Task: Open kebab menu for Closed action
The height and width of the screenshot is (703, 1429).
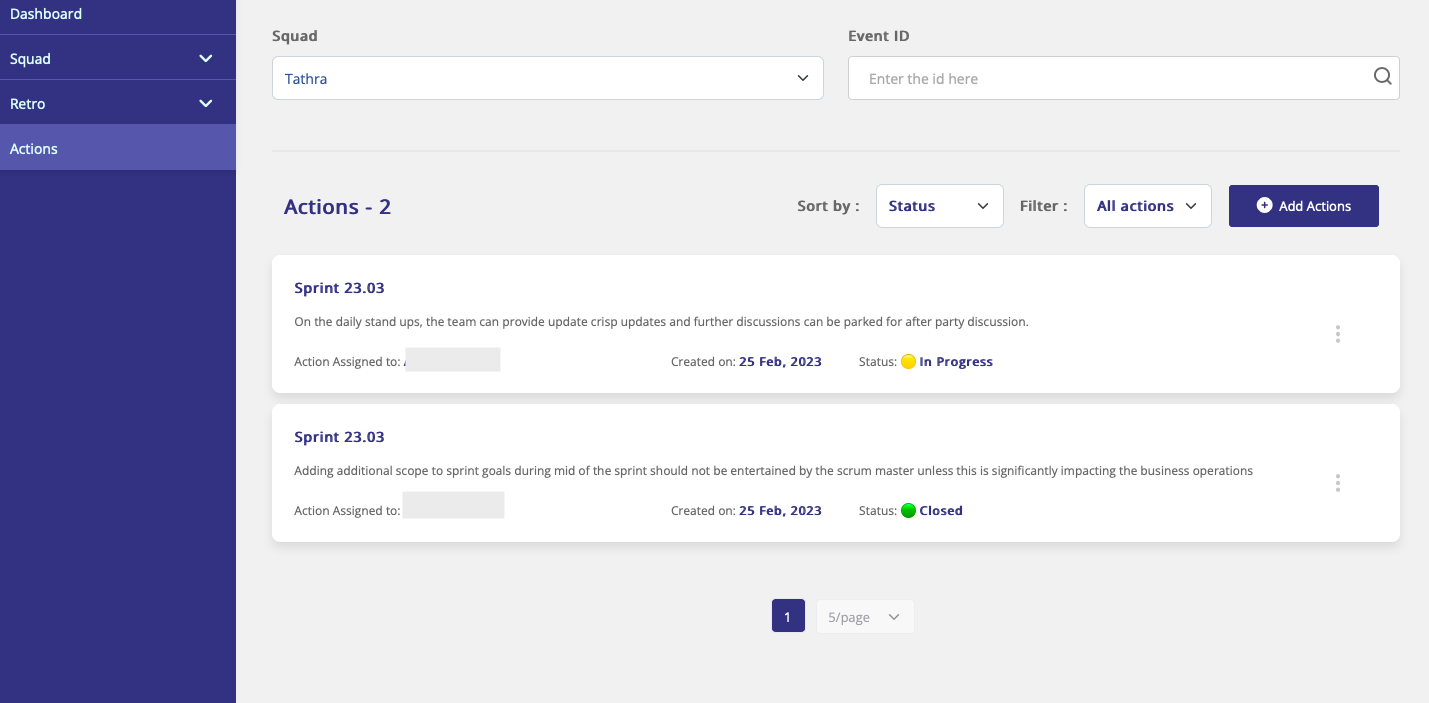Action: 1337,483
